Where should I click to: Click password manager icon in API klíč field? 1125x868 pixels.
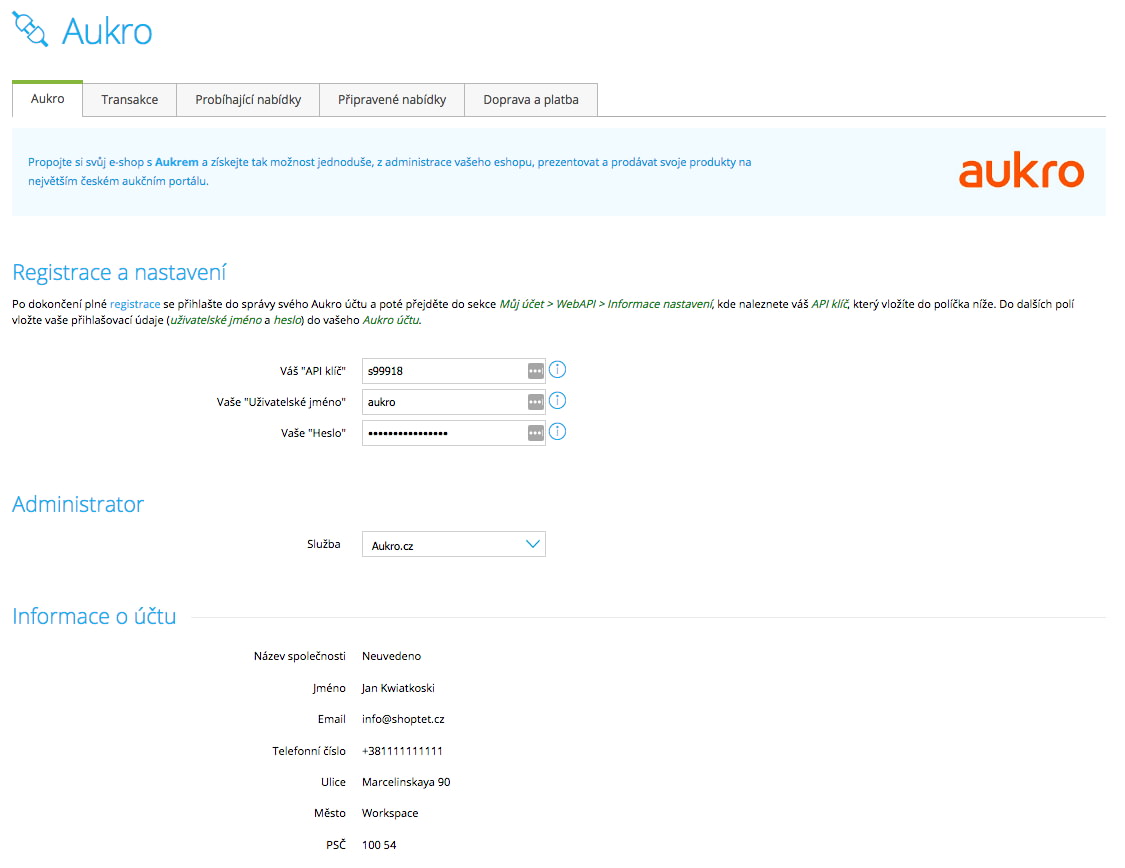point(535,371)
